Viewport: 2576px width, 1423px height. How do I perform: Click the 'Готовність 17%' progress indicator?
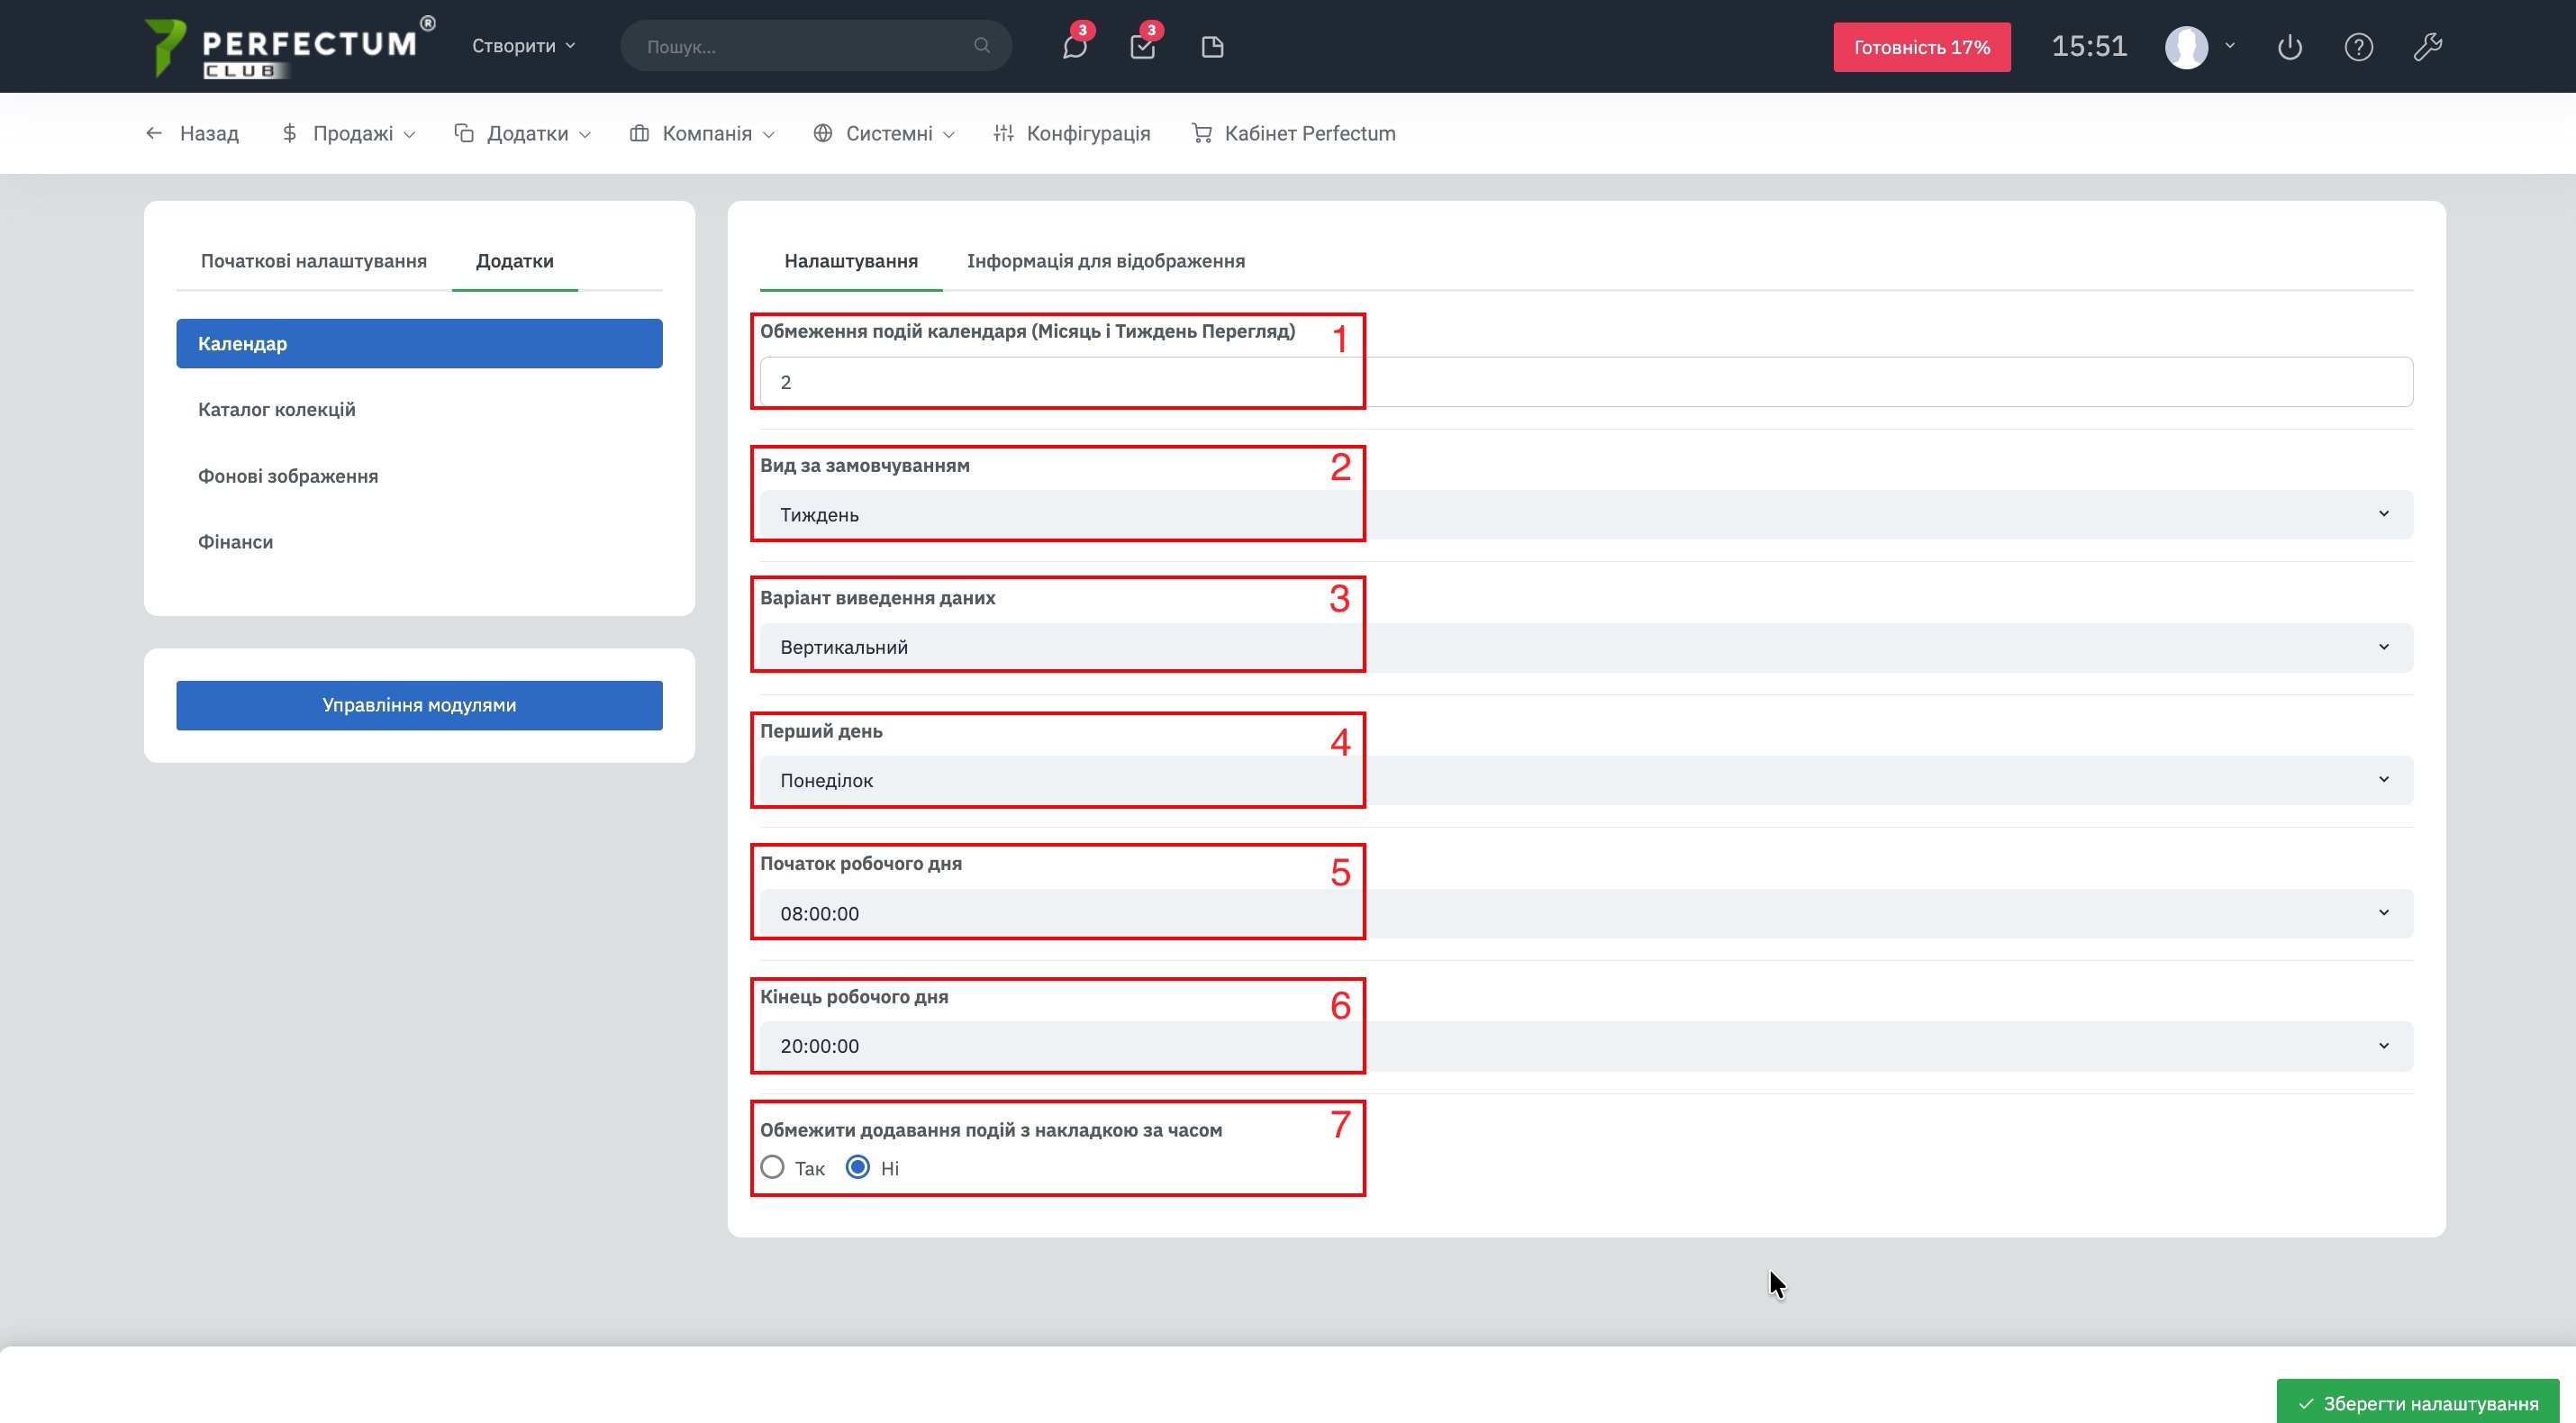tap(1921, 47)
